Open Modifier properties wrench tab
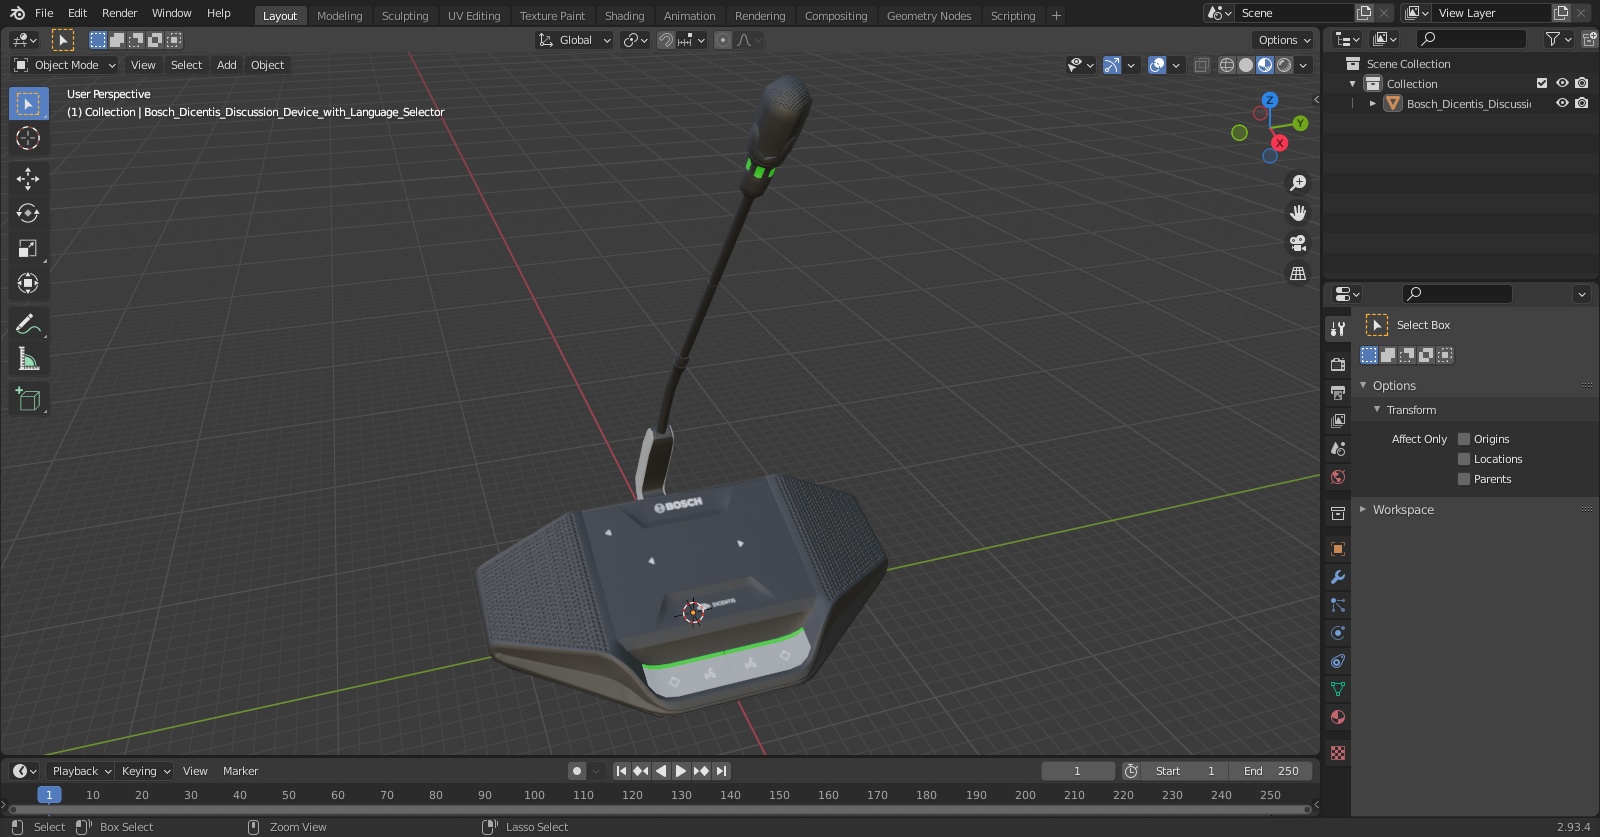This screenshot has height=837, width=1600. (1338, 577)
